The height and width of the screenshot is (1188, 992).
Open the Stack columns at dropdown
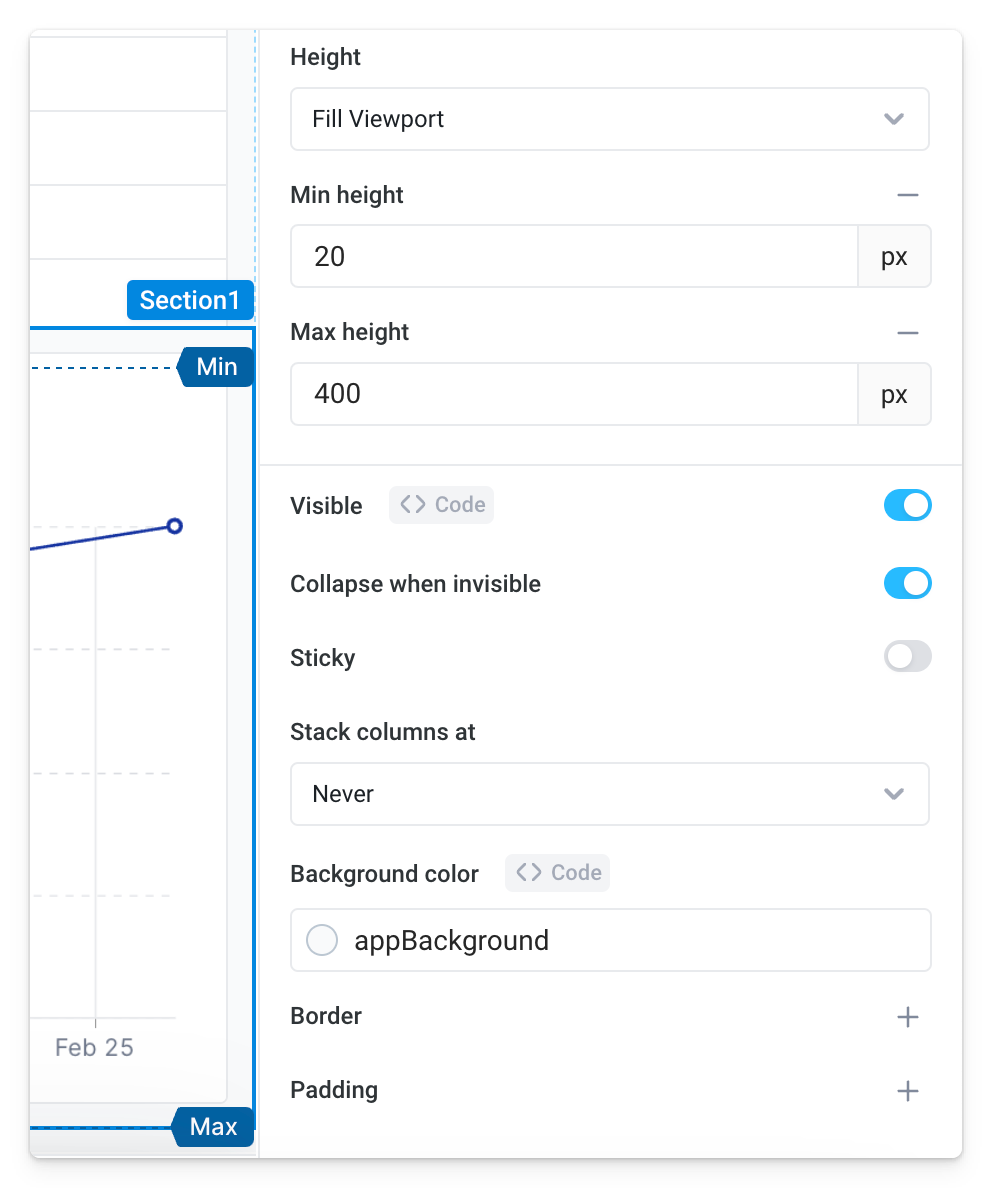click(x=610, y=793)
